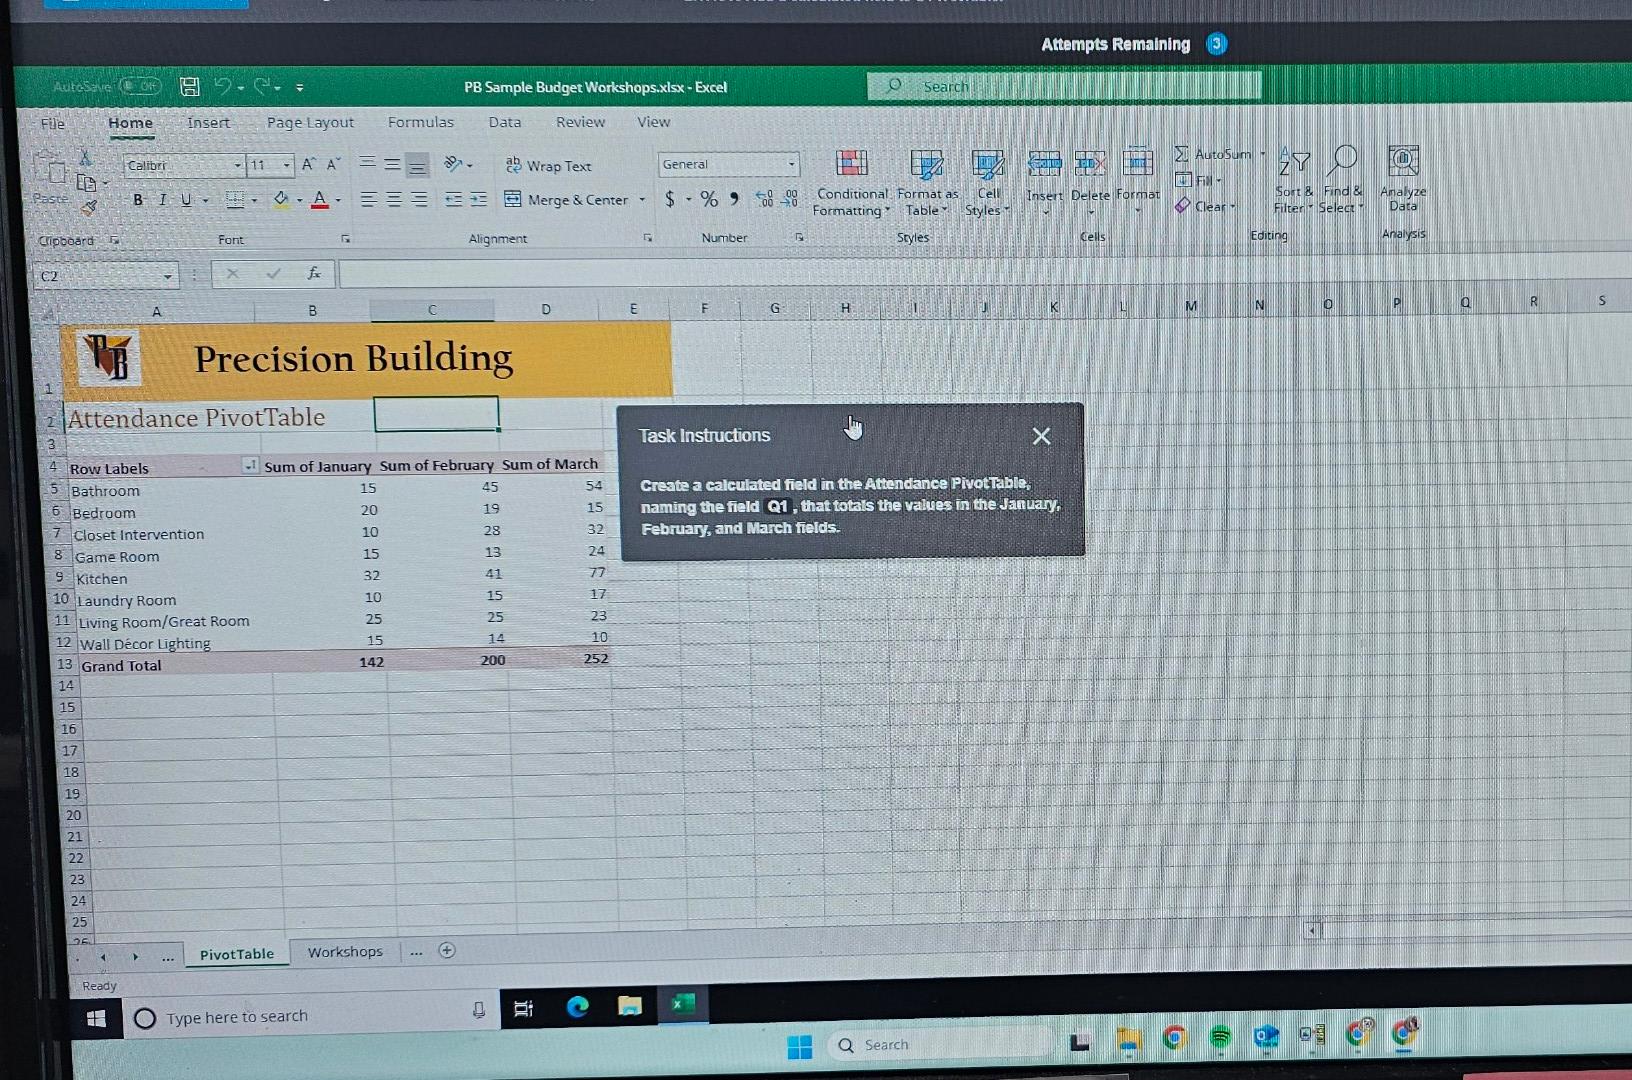Close the Task Instructions dialog
This screenshot has width=1632, height=1080.
pos(1041,435)
